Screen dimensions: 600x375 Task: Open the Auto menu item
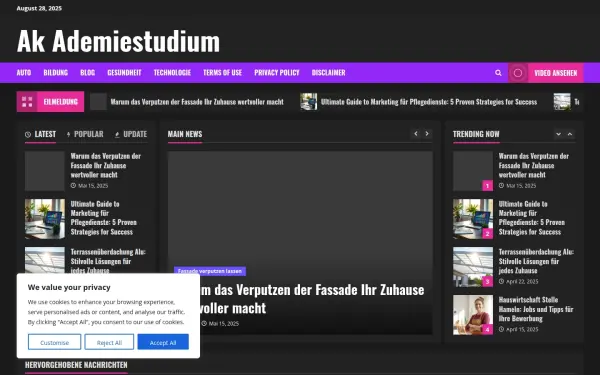(x=24, y=73)
